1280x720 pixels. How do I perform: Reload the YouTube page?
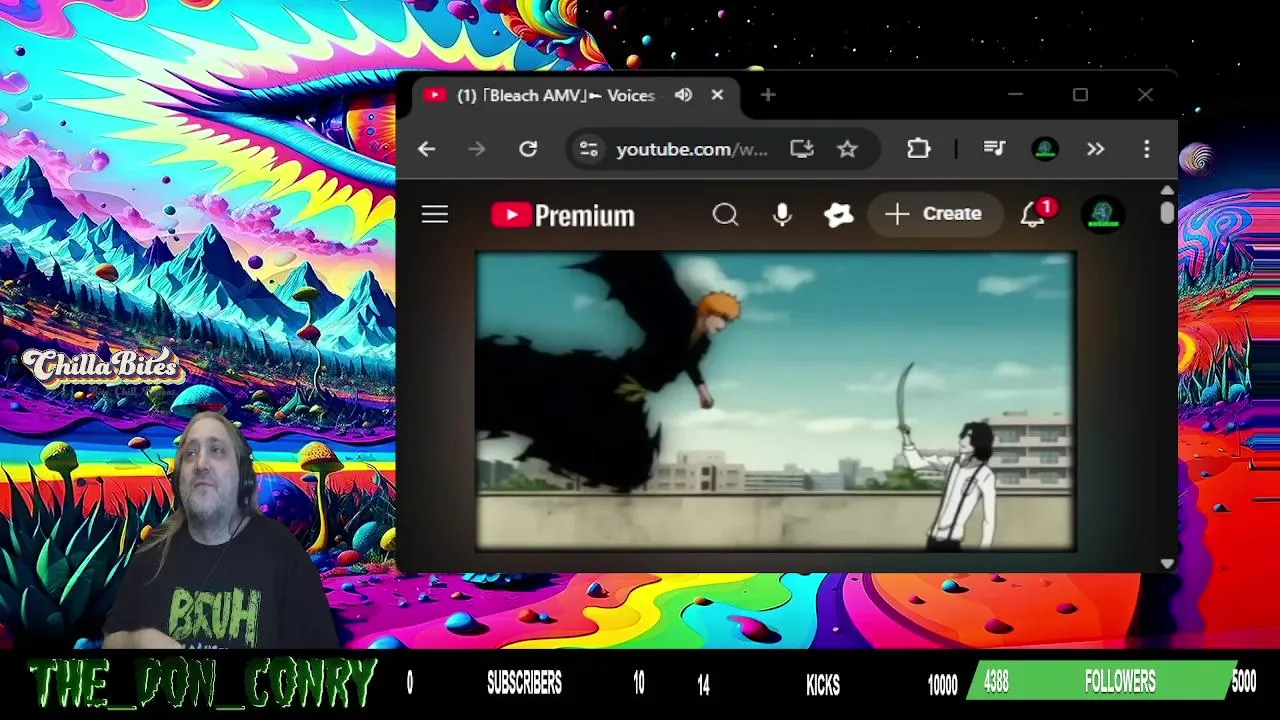(x=528, y=149)
